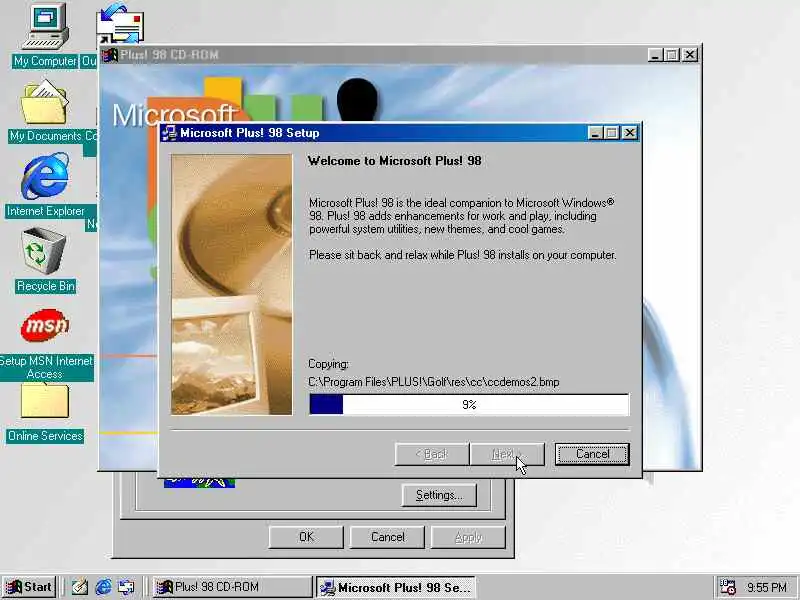Click Cancel in the background properties dialog
Screen dimensions: 800x600
pyautogui.click(x=387, y=537)
